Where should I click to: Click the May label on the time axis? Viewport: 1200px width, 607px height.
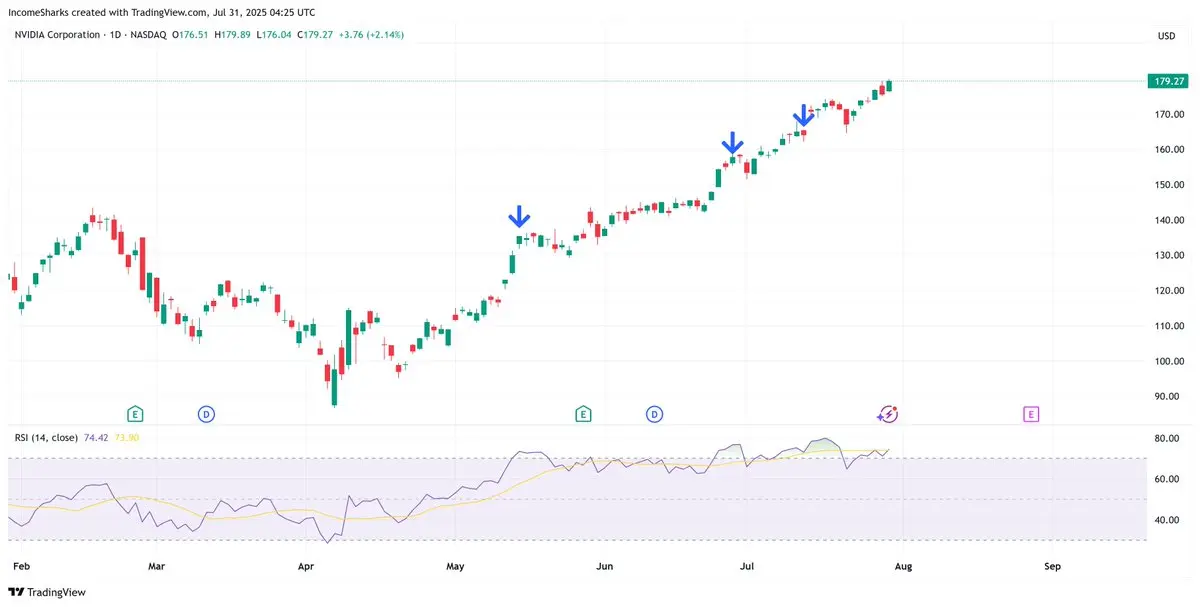tap(456, 566)
